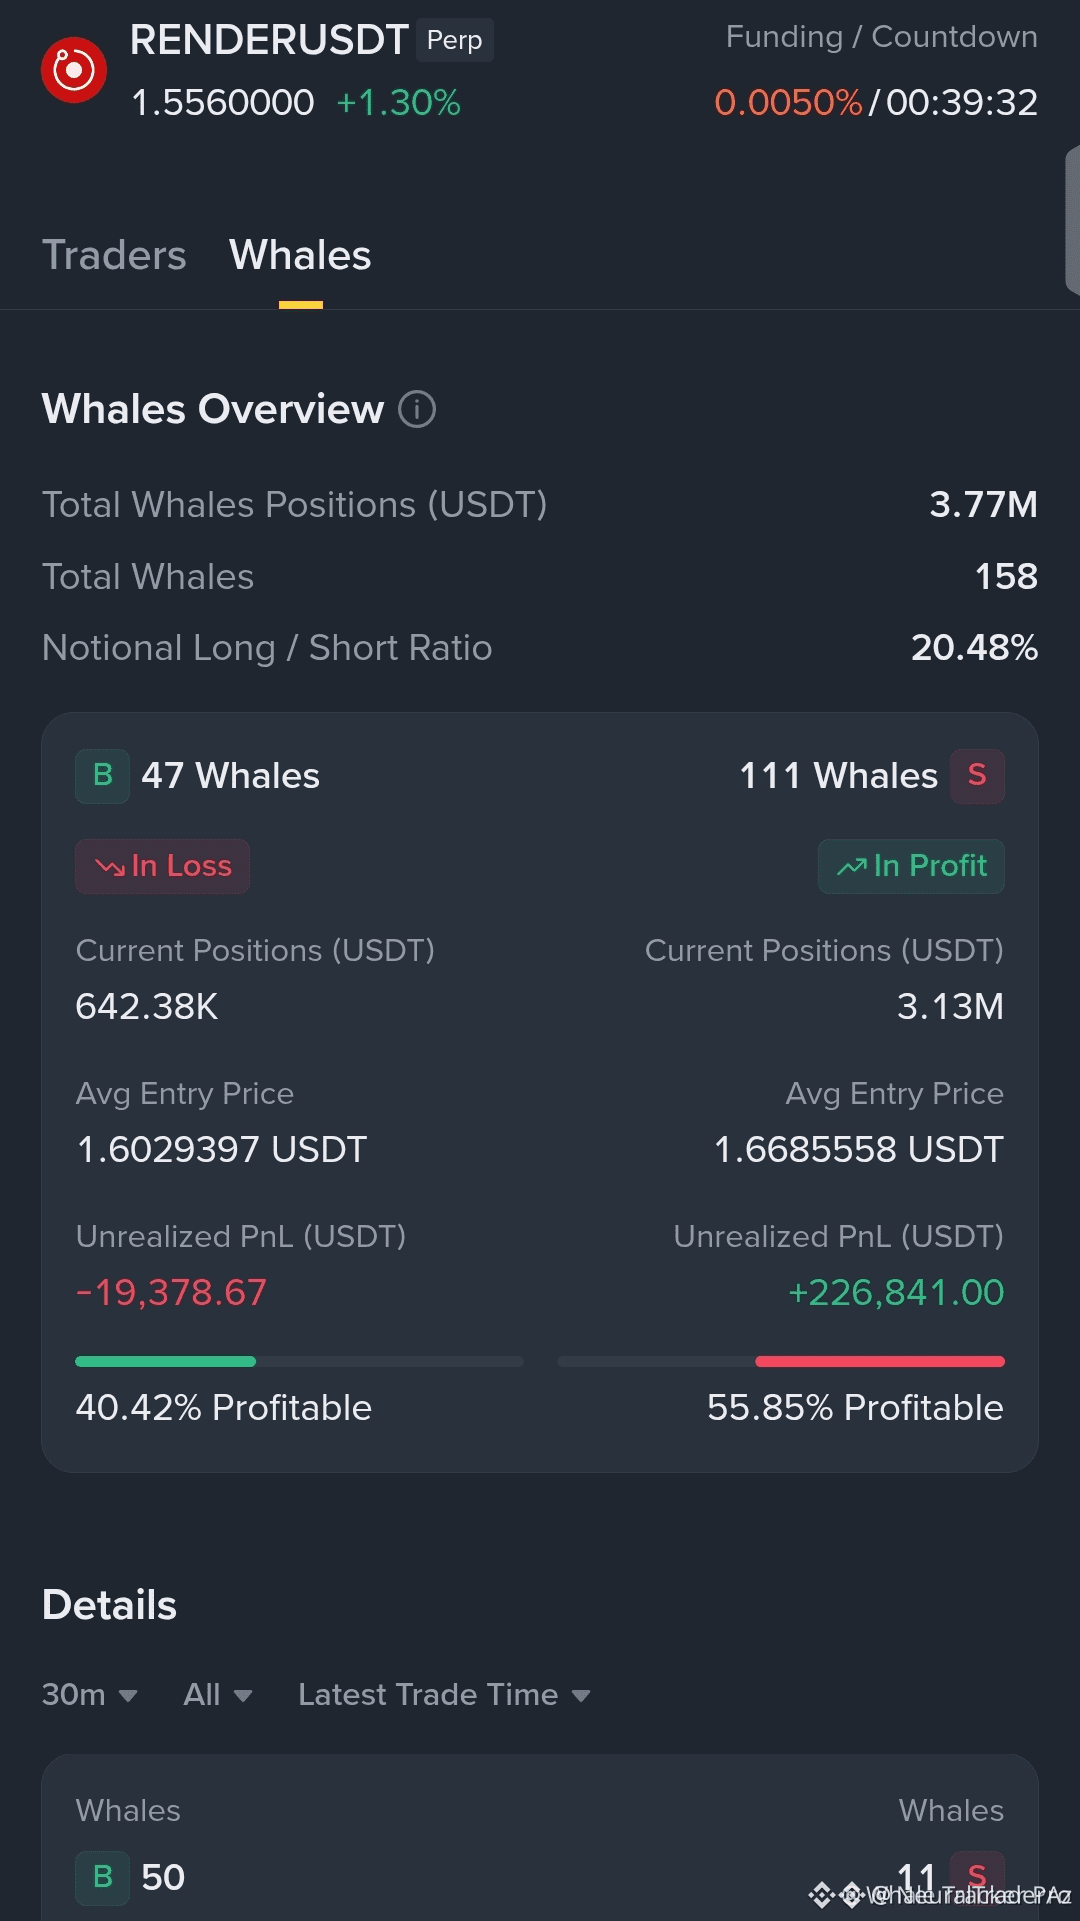The width and height of the screenshot is (1080, 1921).
Task: Switch to the Traders tab
Action: pyautogui.click(x=114, y=256)
